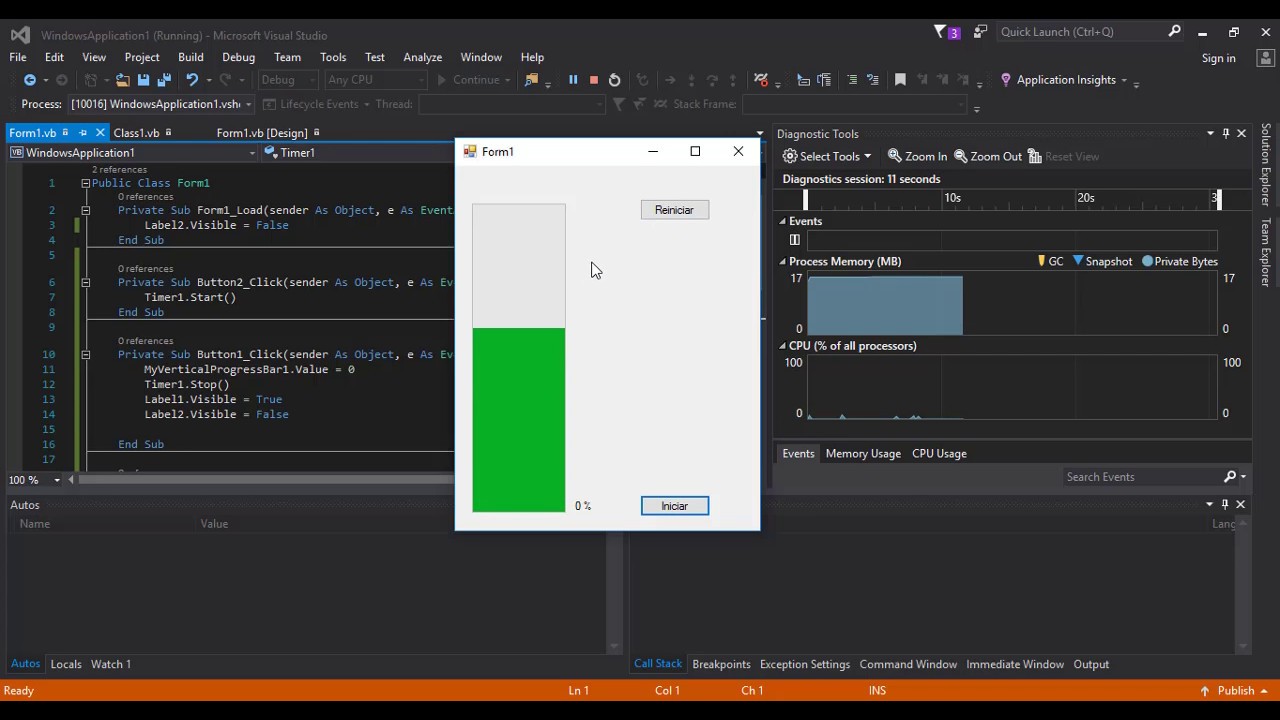The height and width of the screenshot is (720, 1280).
Task: Click the Iniciar button in Form1
Action: [x=675, y=506]
